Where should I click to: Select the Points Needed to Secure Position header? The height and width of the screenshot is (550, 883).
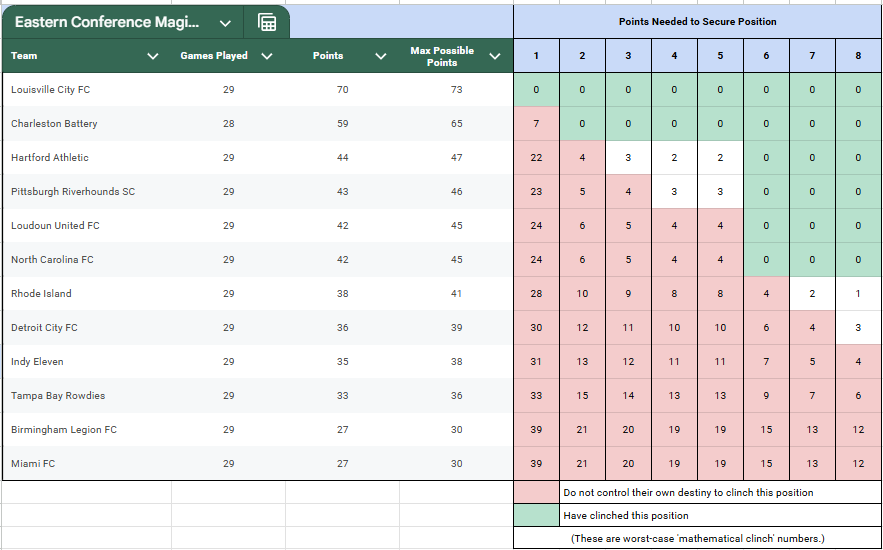point(697,21)
